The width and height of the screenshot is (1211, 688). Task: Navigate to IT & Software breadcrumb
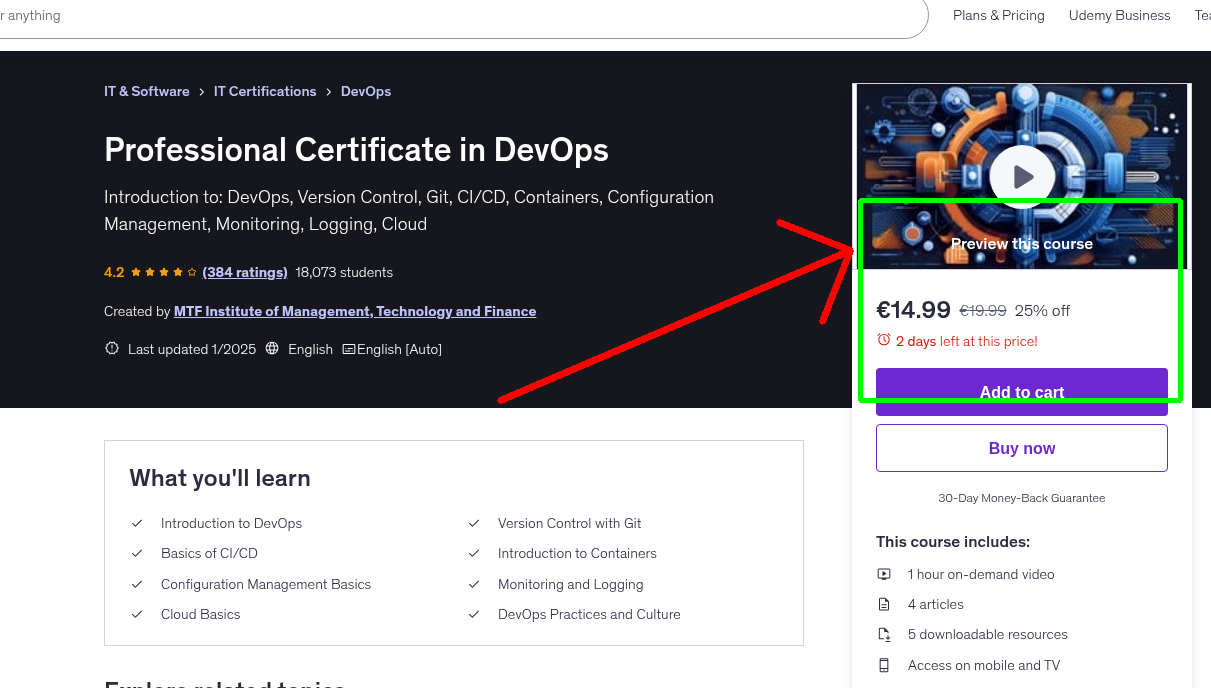146,91
